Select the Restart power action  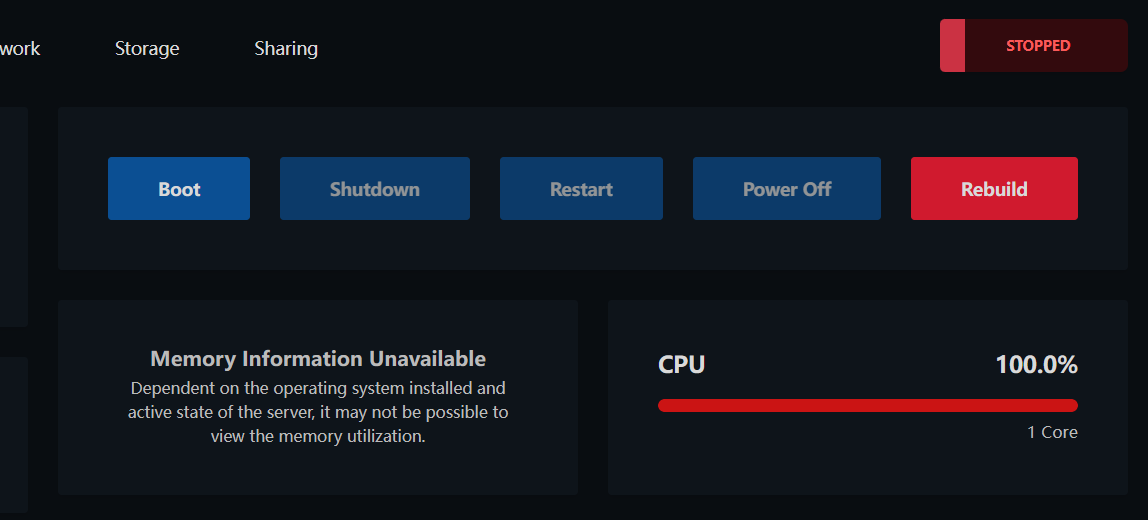(x=581, y=188)
